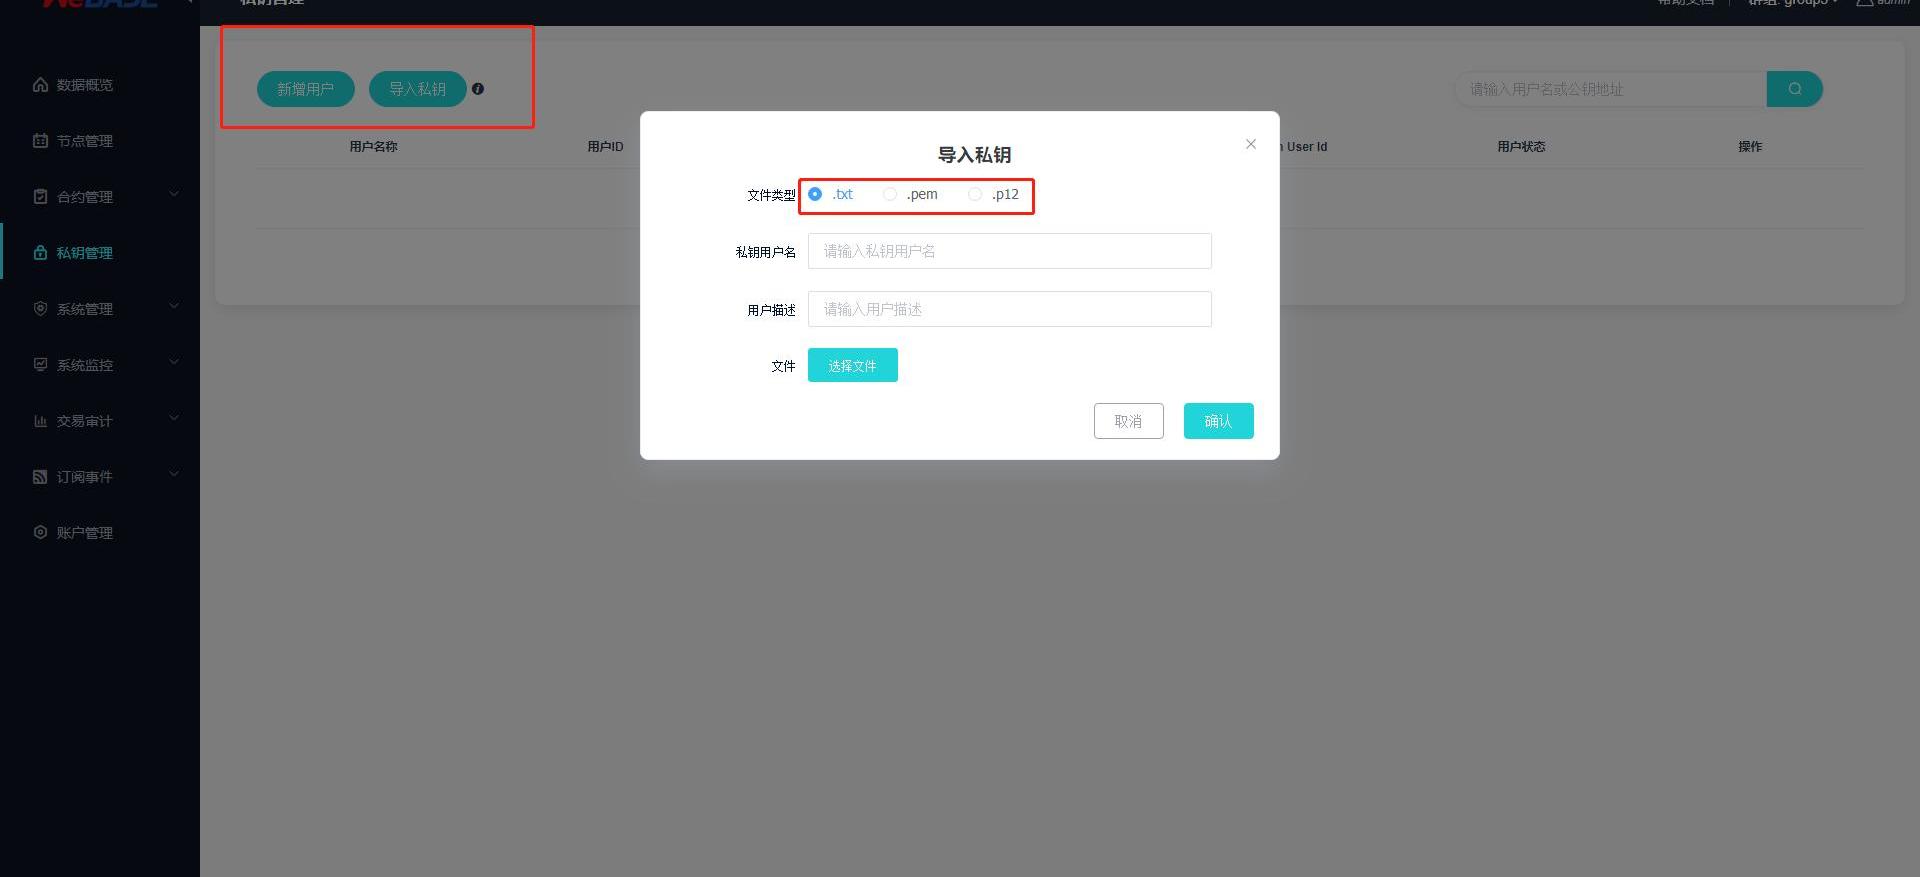Click the bar chart icon beside 交易审计
1920x877 pixels.
pyautogui.click(x=40, y=421)
